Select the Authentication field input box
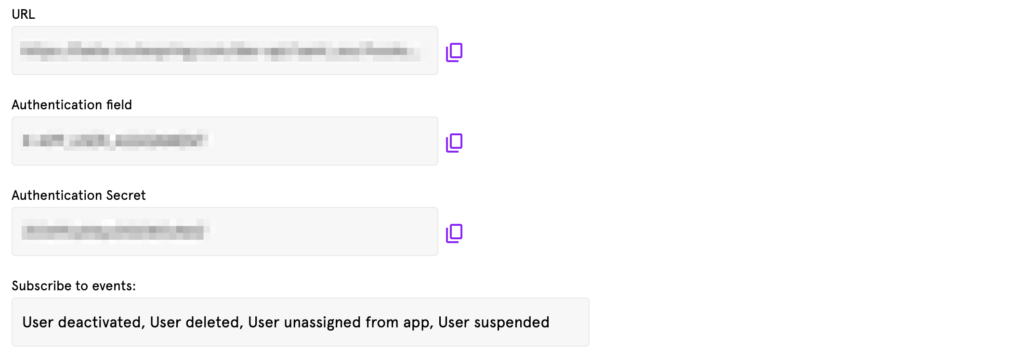This screenshot has width=1024, height=363. pos(225,141)
